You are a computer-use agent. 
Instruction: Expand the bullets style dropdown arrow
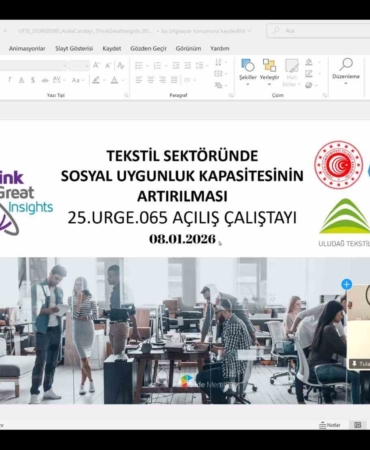(x=147, y=66)
